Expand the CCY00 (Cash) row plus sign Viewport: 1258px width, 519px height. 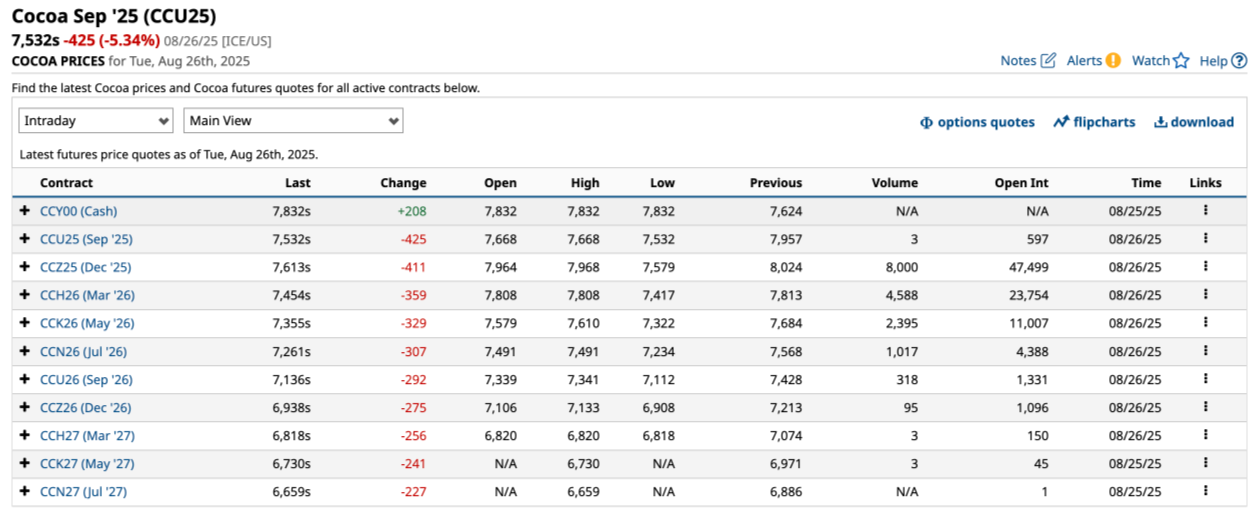click(24, 211)
